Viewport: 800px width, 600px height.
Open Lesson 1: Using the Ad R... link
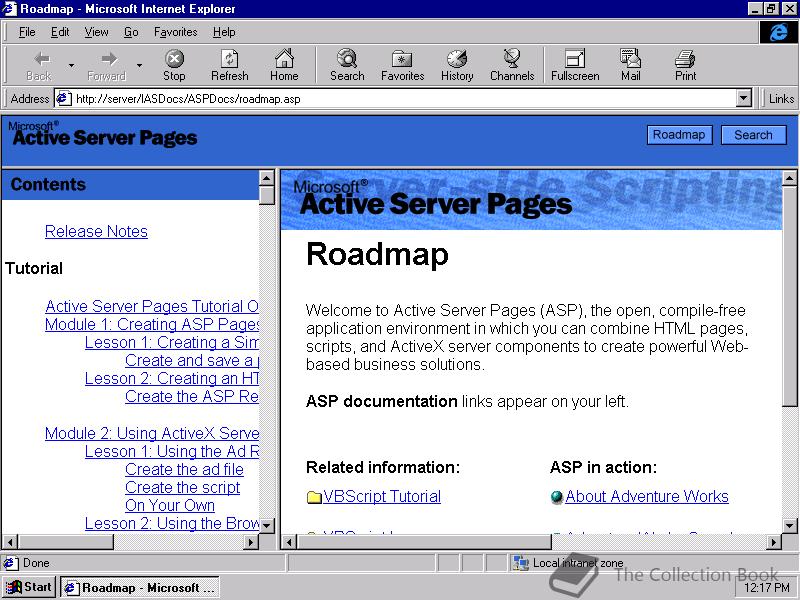172,451
